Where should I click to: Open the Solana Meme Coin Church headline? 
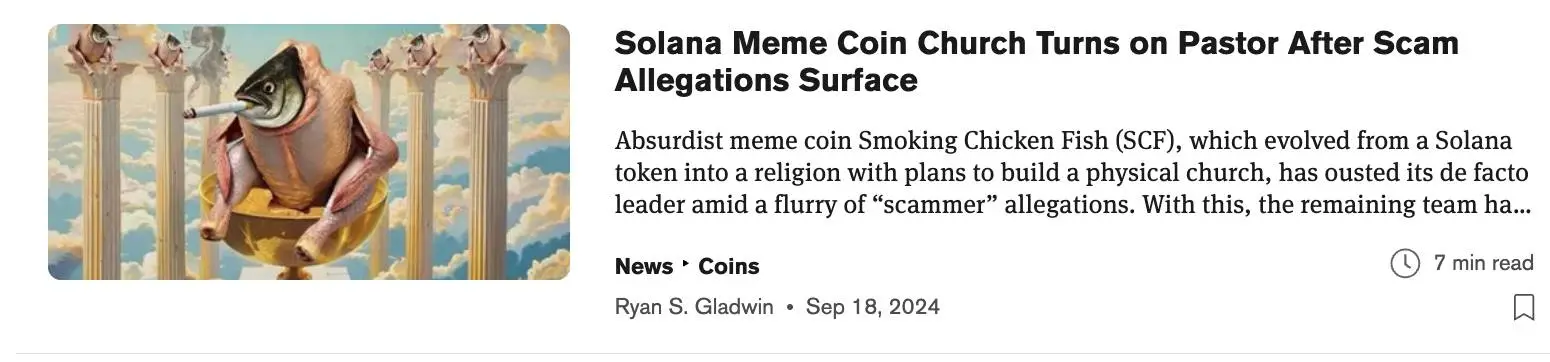point(1036,61)
